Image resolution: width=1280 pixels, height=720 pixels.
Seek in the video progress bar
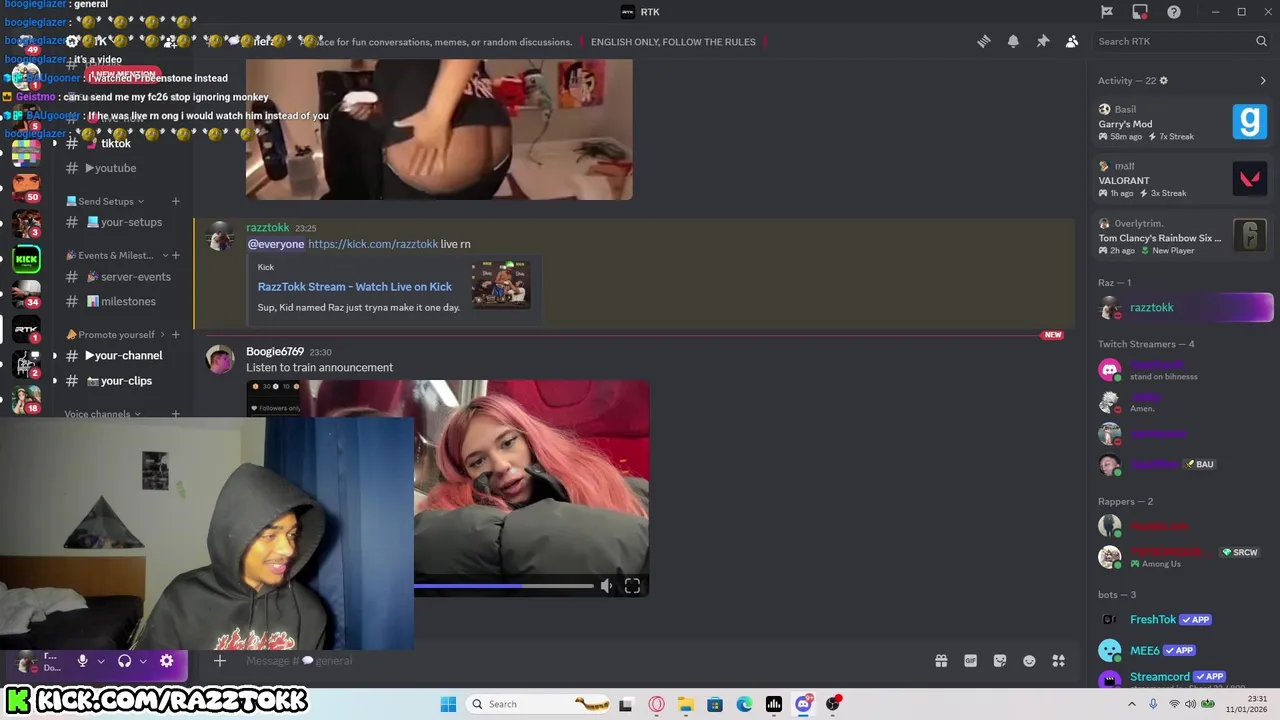[x=504, y=586]
